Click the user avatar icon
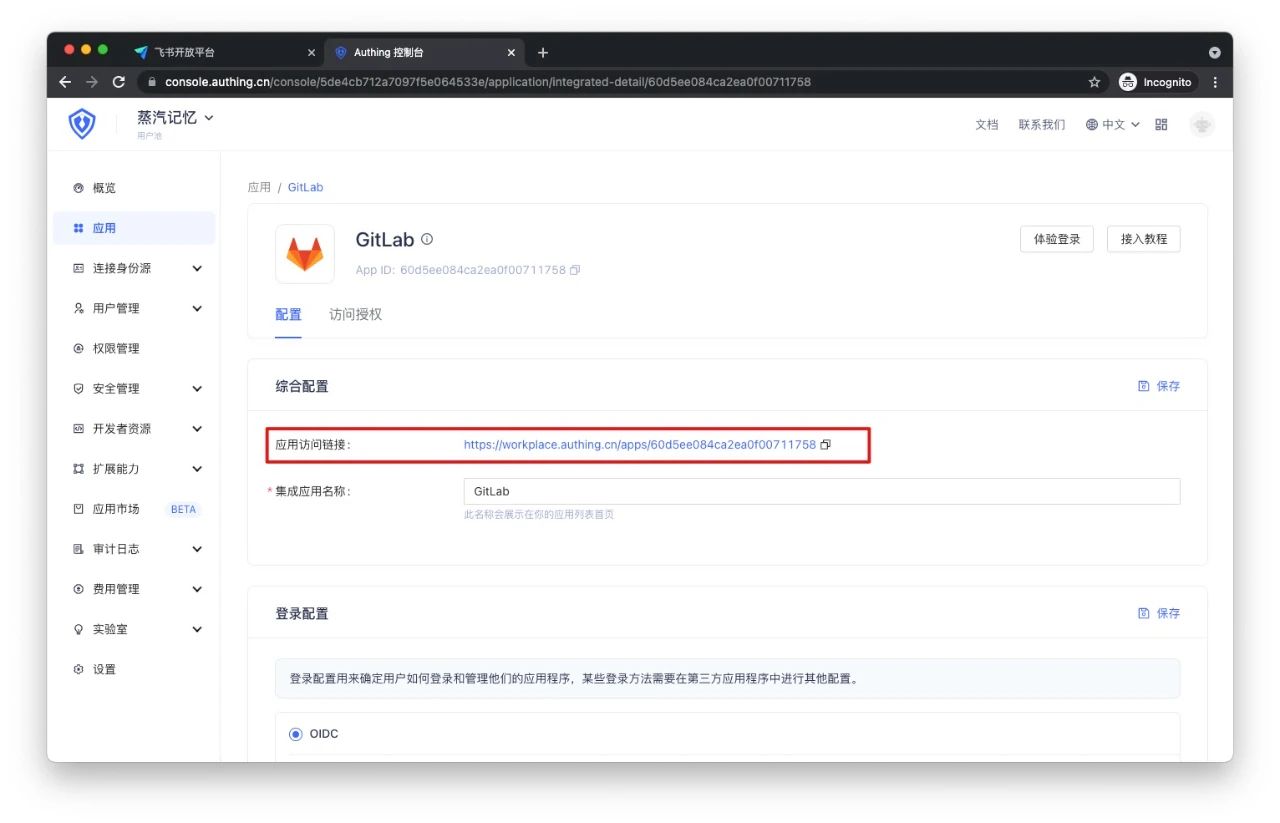The height and width of the screenshot is (823, 1280). coord(1202,125)
